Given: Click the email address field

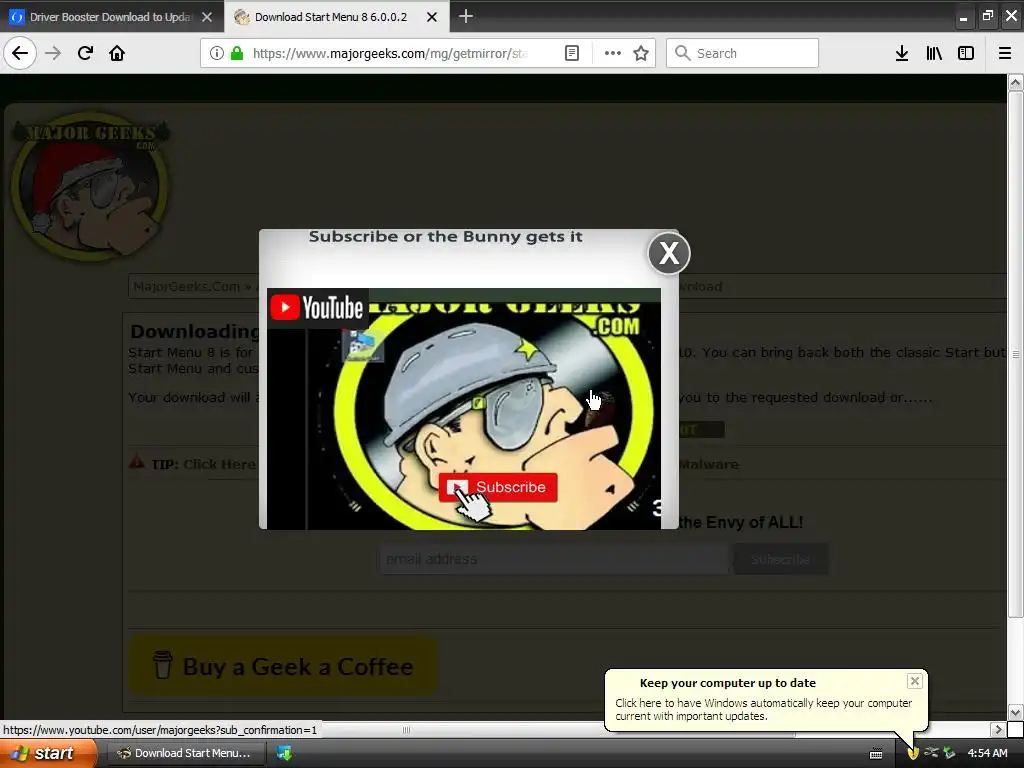Looking at the screenshot, I should coord(554,559).
